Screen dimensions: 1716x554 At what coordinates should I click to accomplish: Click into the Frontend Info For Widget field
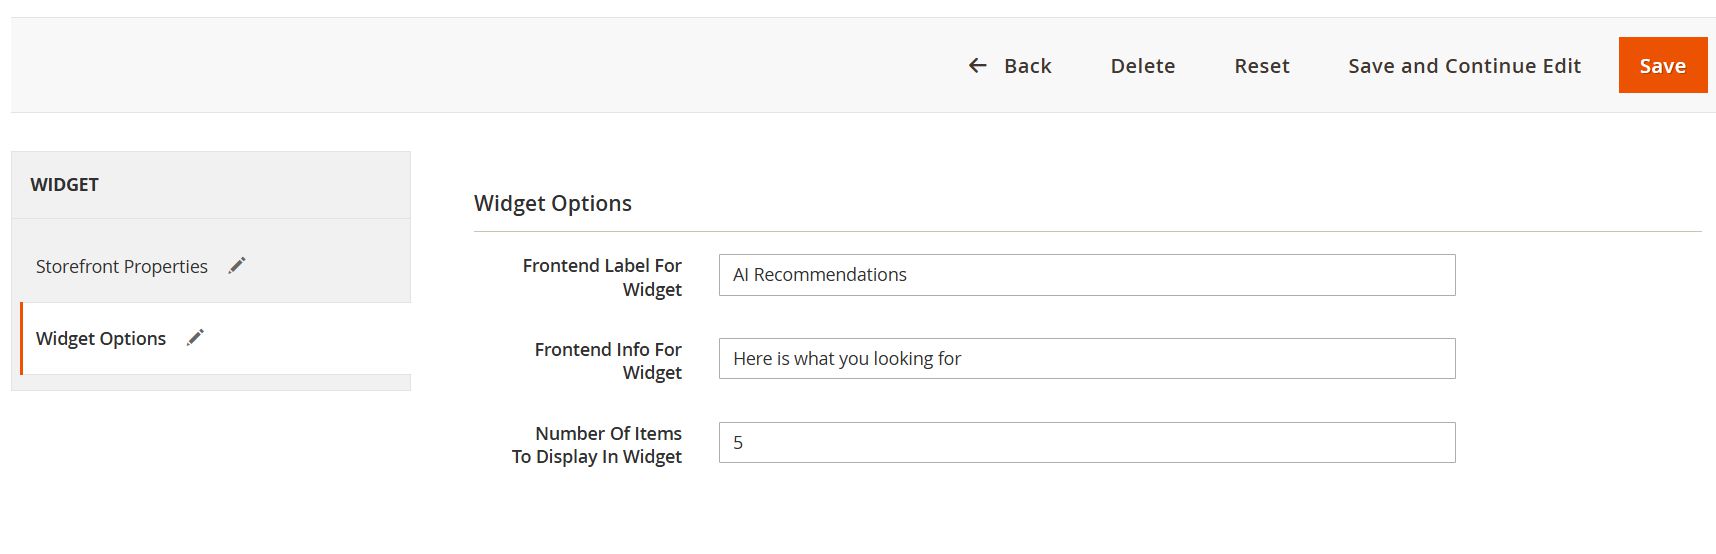point(1087,358)
